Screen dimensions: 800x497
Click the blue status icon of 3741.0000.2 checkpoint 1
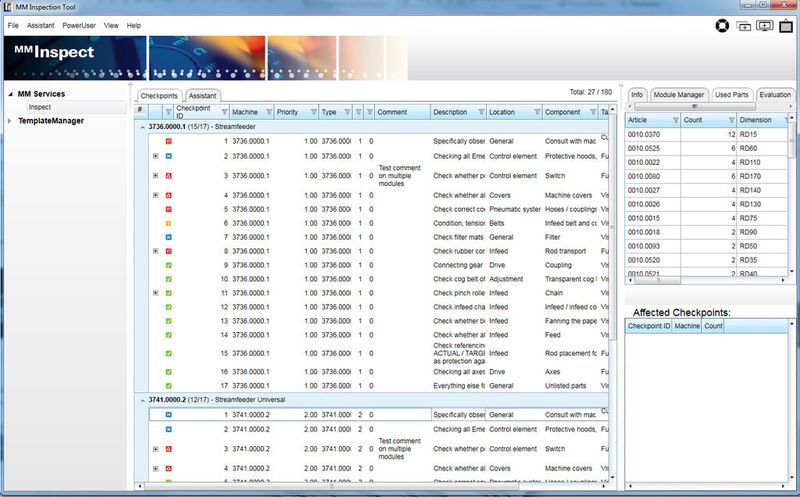click(169, 415)
